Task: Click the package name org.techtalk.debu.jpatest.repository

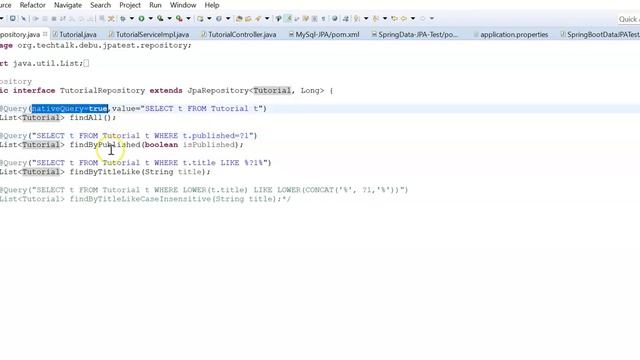Action: click(102, 45)
